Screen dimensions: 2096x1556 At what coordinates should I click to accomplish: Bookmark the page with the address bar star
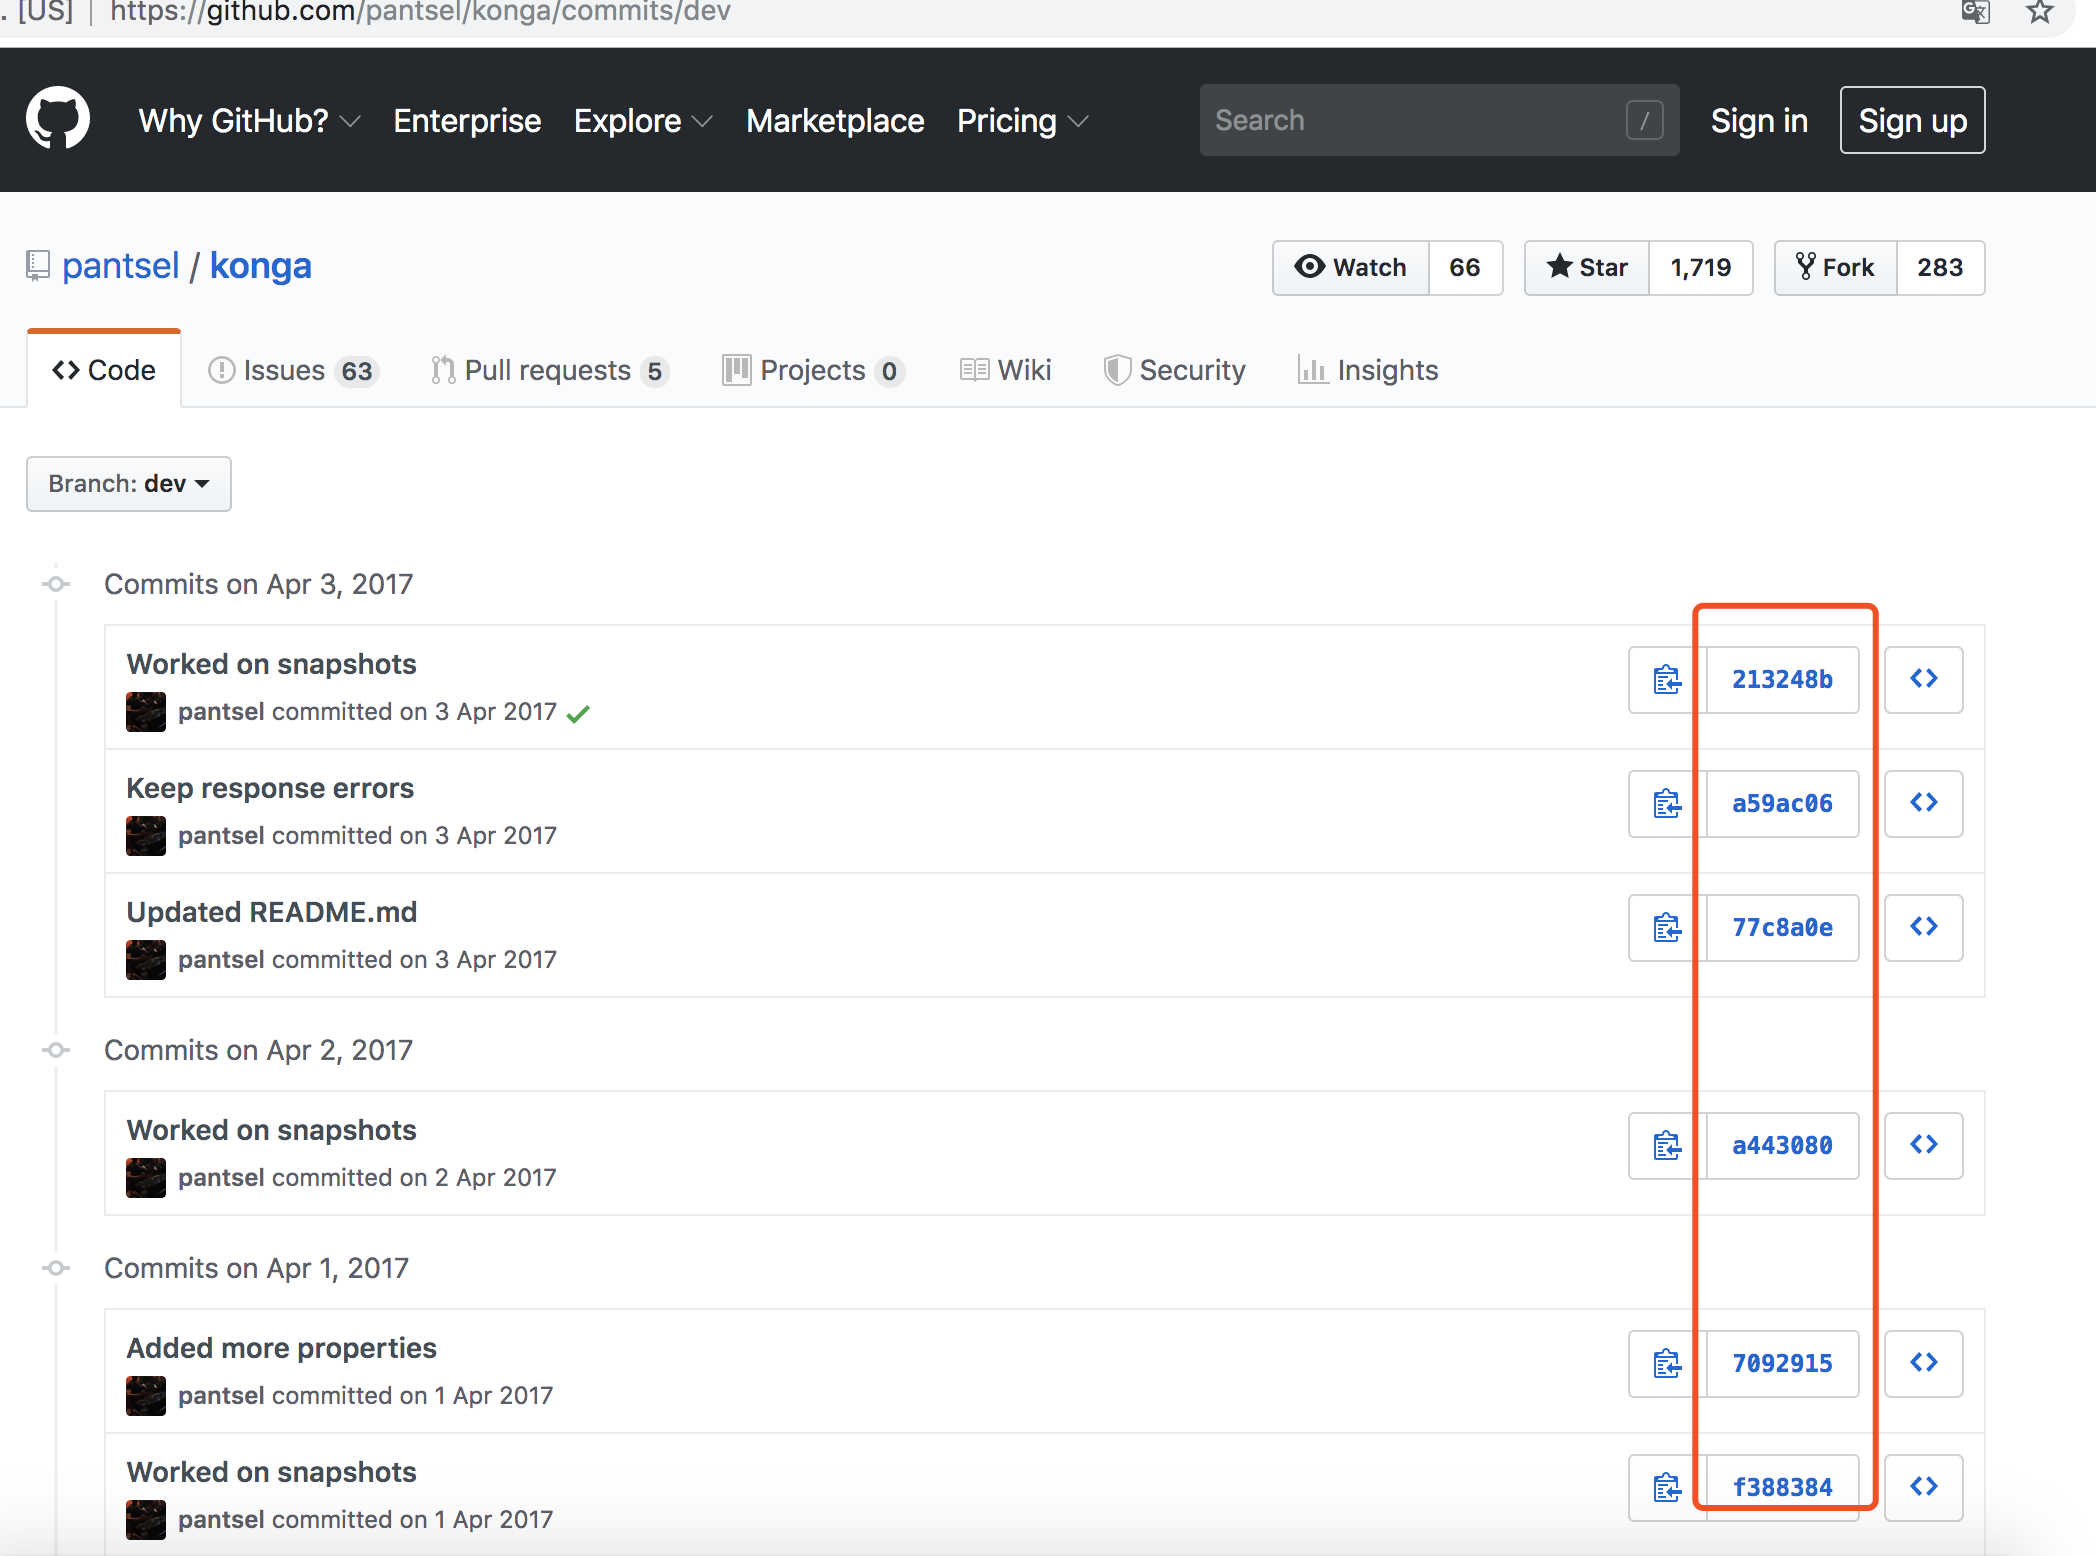(x=2037, y=13)
